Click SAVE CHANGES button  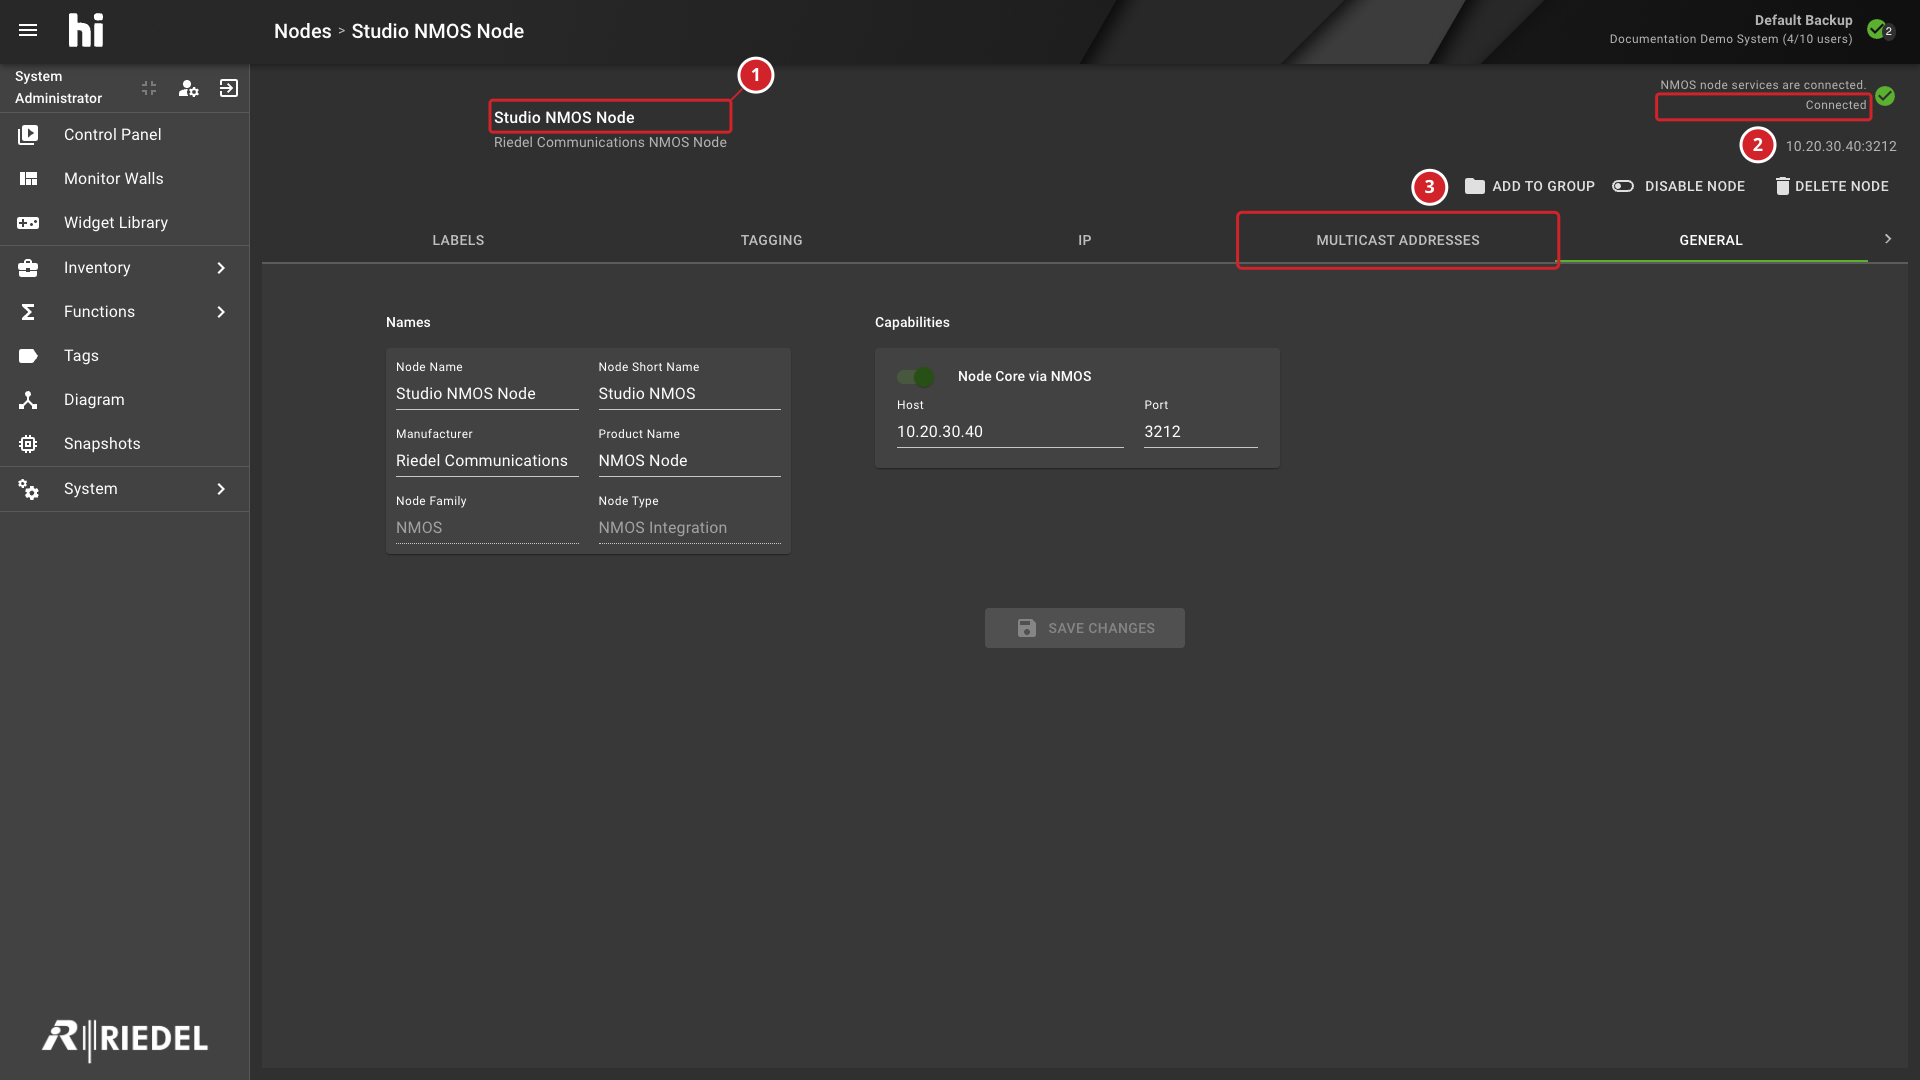click(x=1084, y=628)
